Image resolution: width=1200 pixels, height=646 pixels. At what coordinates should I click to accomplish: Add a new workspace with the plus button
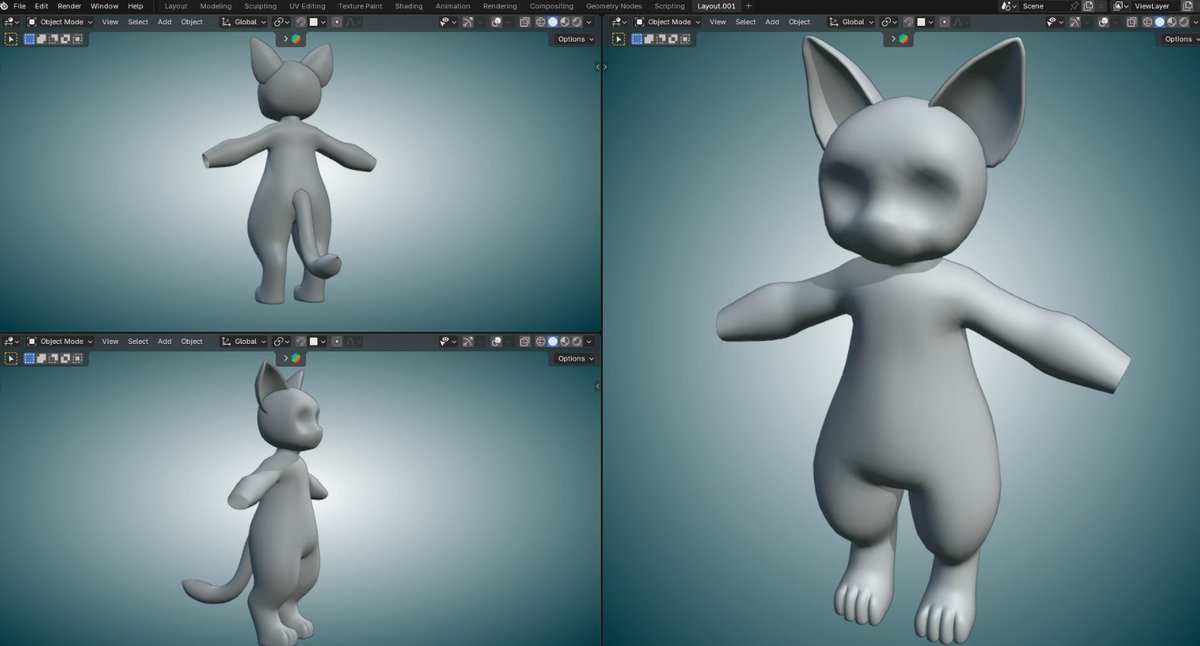click(x=748, y=6)
